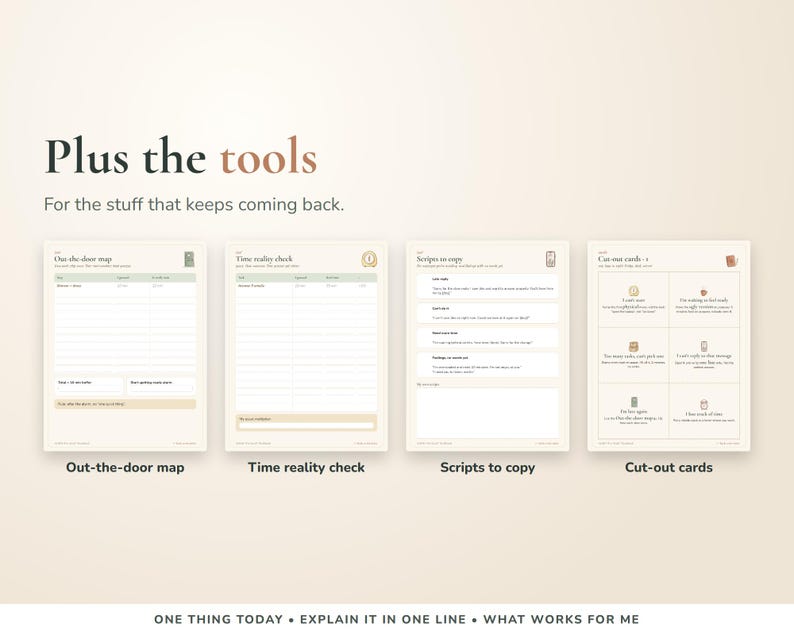Image resolution: width=794 pixels, height=635 pixels.
Task: Click the "Scripts to copy" caption below the page
Action: click(x=488, y=467)
